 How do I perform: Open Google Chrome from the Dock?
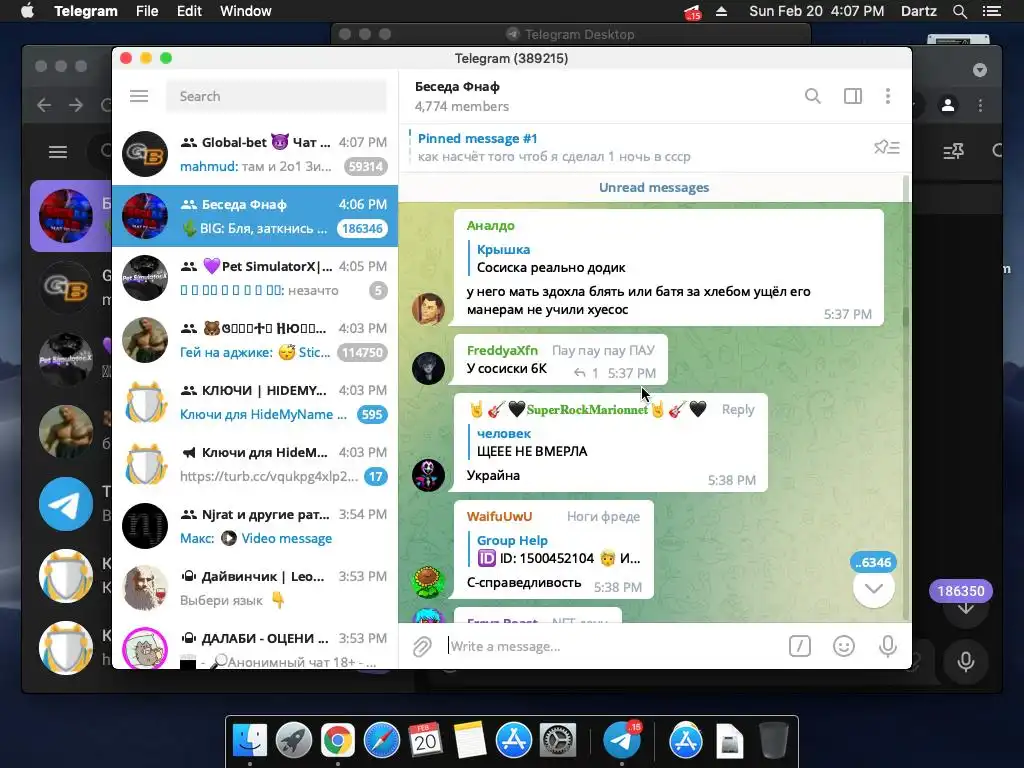point(338,741)
